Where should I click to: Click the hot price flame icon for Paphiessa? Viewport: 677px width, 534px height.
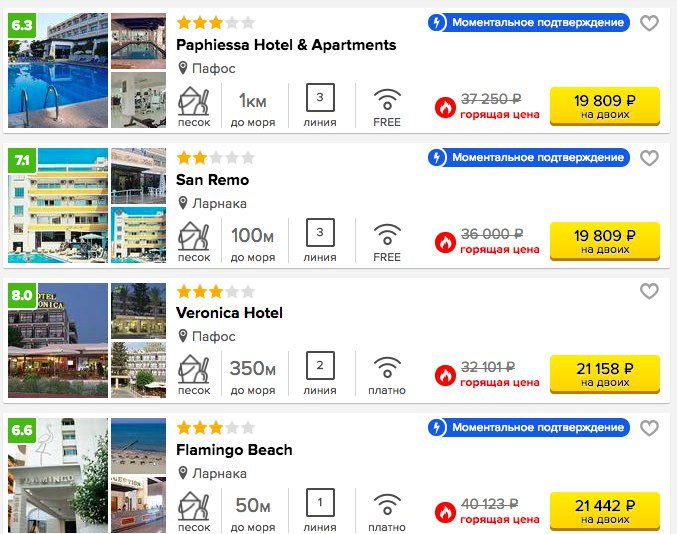(x=445, y=107)
